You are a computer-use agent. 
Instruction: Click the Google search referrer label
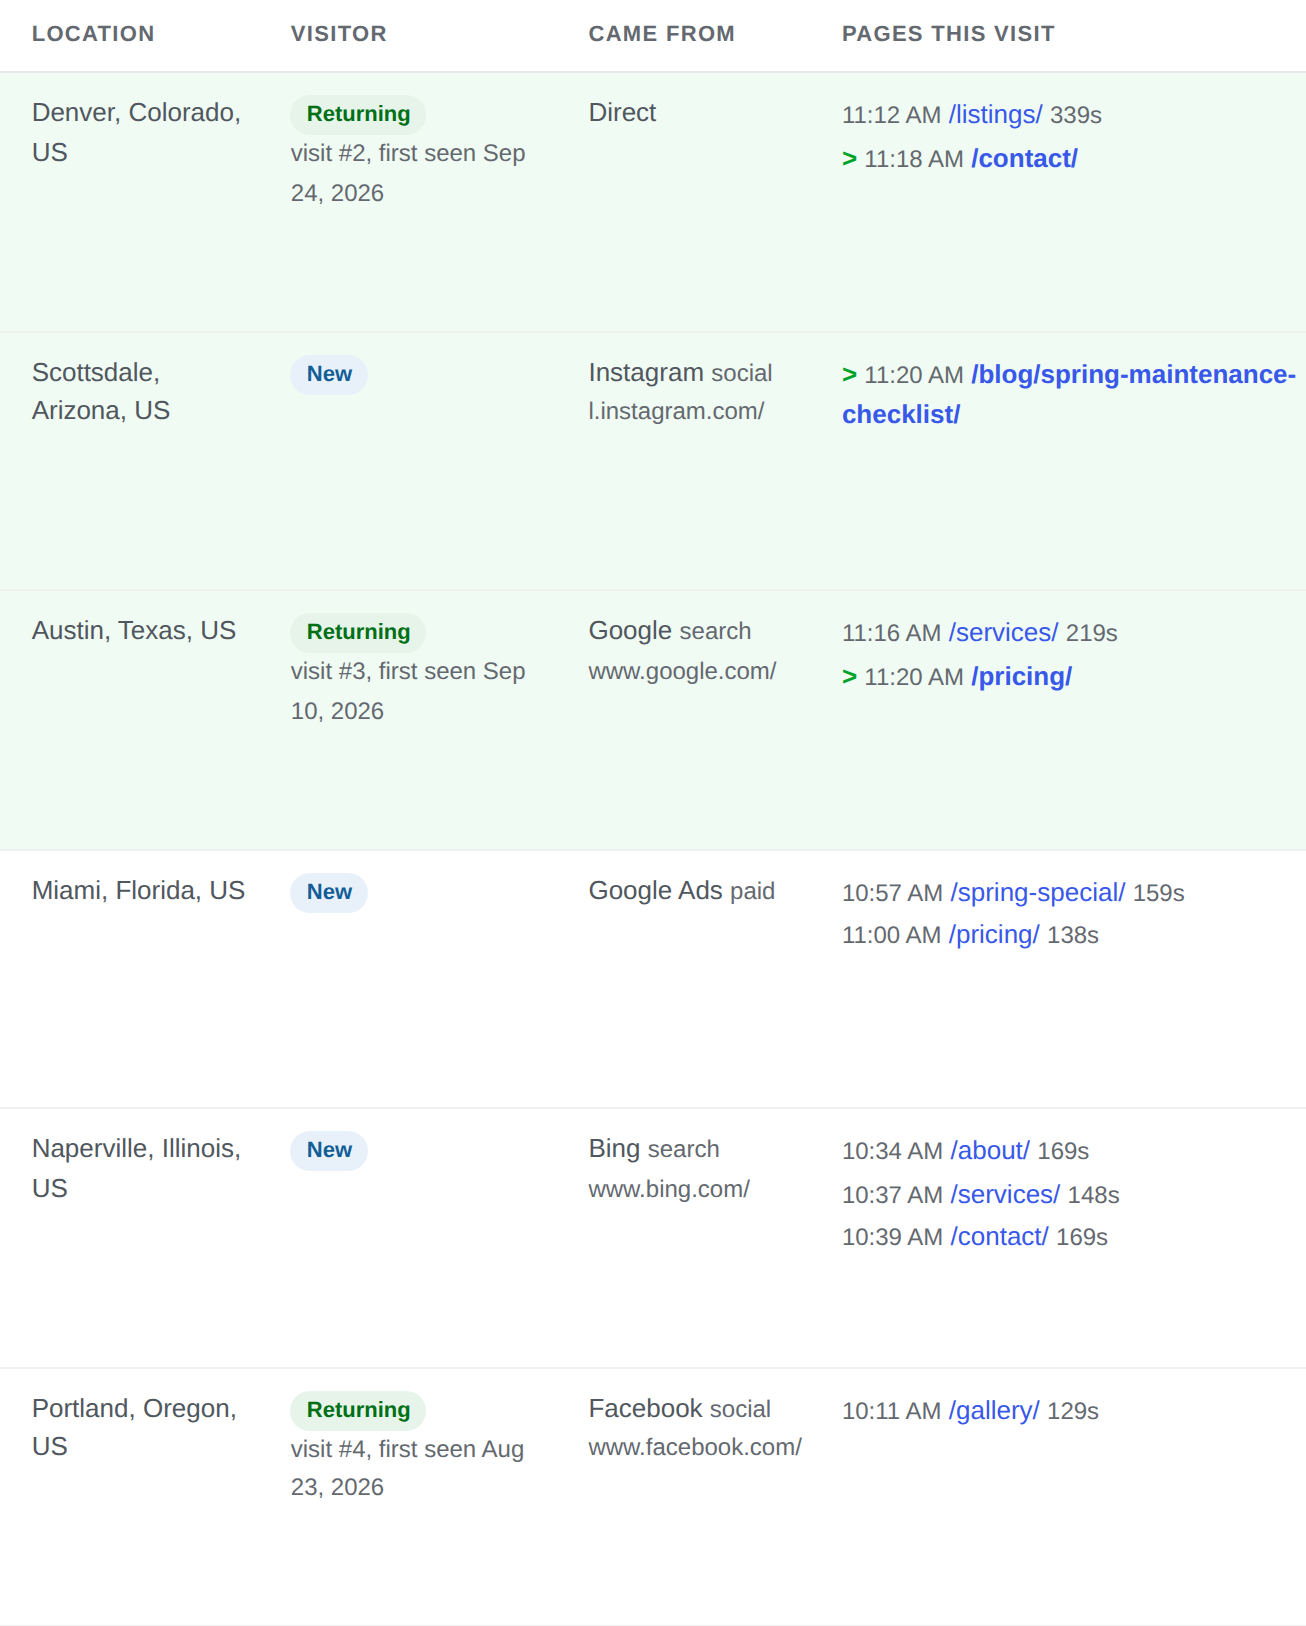tap(669, 631)
